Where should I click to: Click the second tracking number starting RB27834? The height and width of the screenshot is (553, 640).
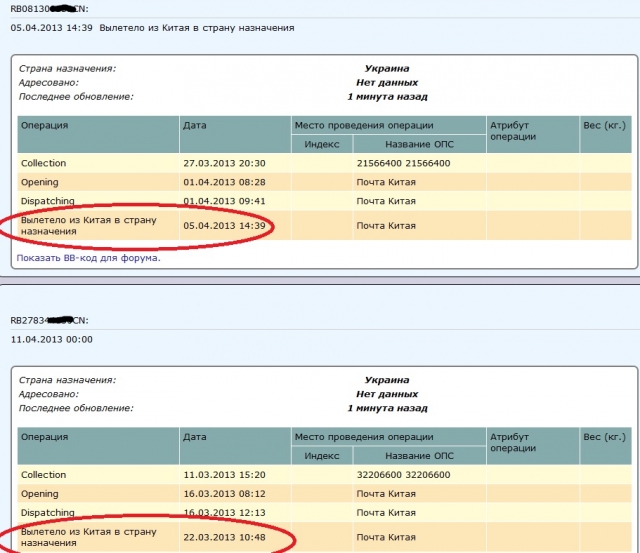49,320
